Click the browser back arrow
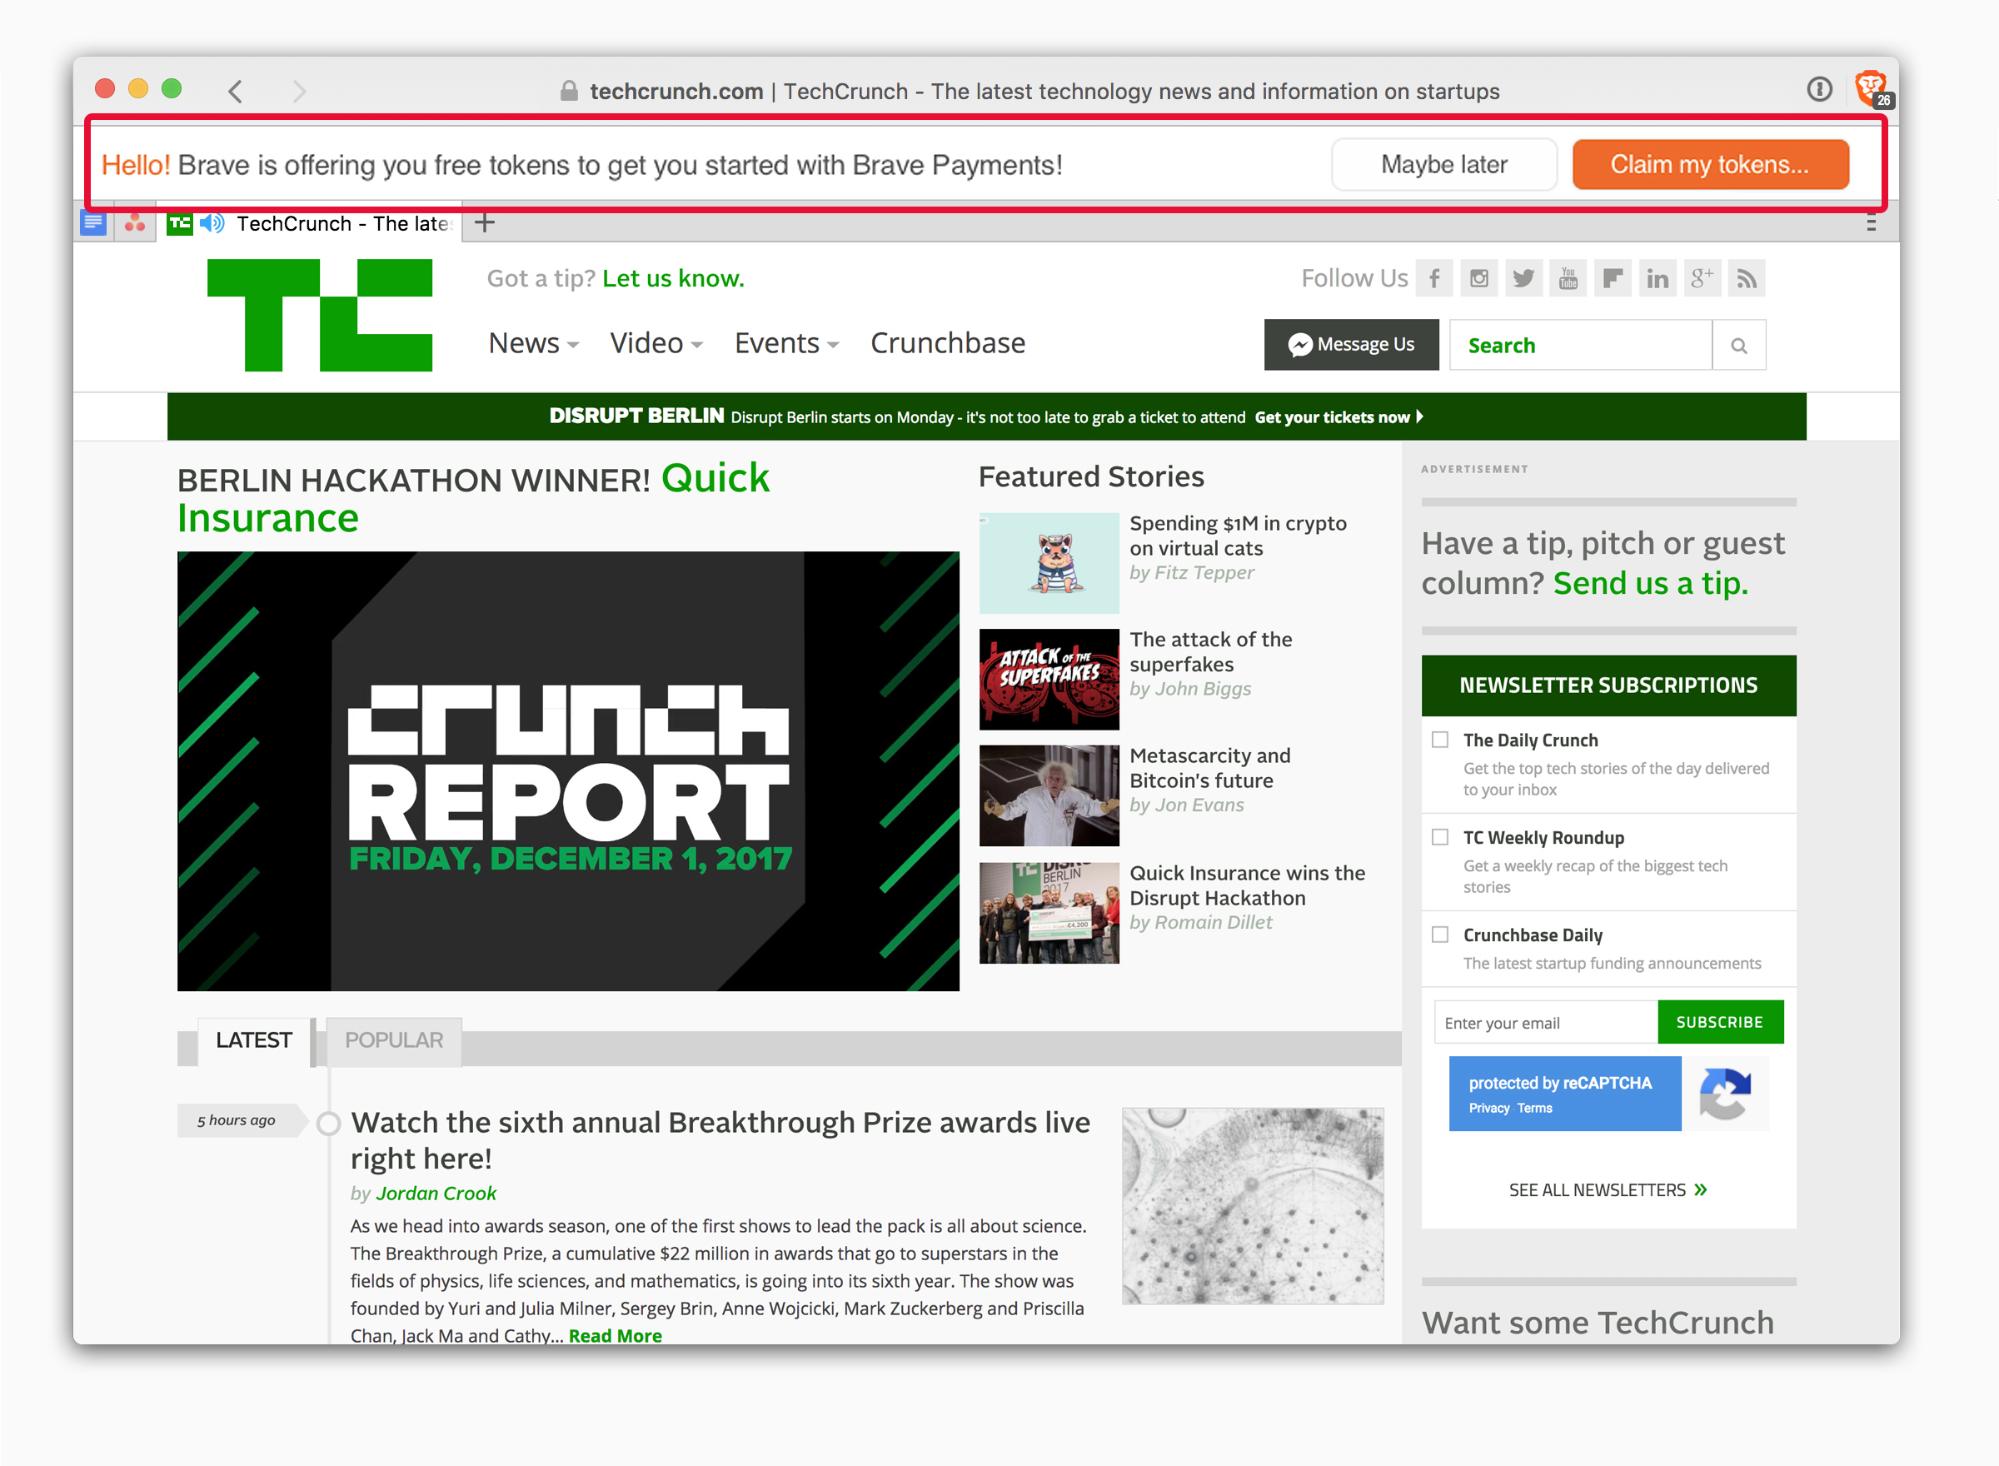Viewport: 1999px width, 1466px height. [x=235, y=91]
